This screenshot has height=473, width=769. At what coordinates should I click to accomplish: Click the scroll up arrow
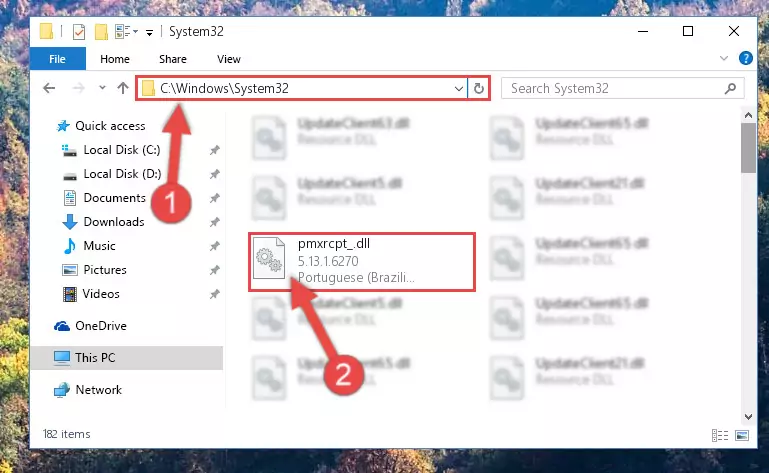click(x=748, y=116)
